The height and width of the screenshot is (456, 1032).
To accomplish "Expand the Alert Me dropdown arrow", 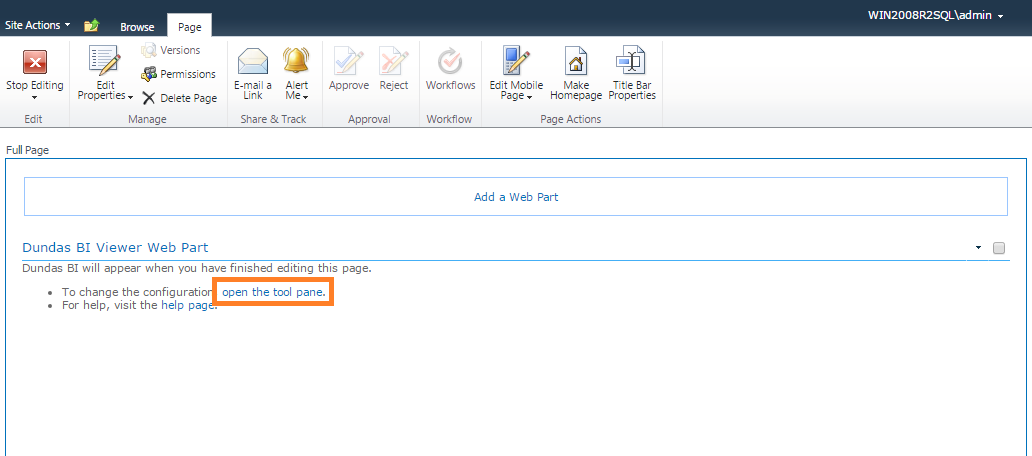I will tap(306, 97).
